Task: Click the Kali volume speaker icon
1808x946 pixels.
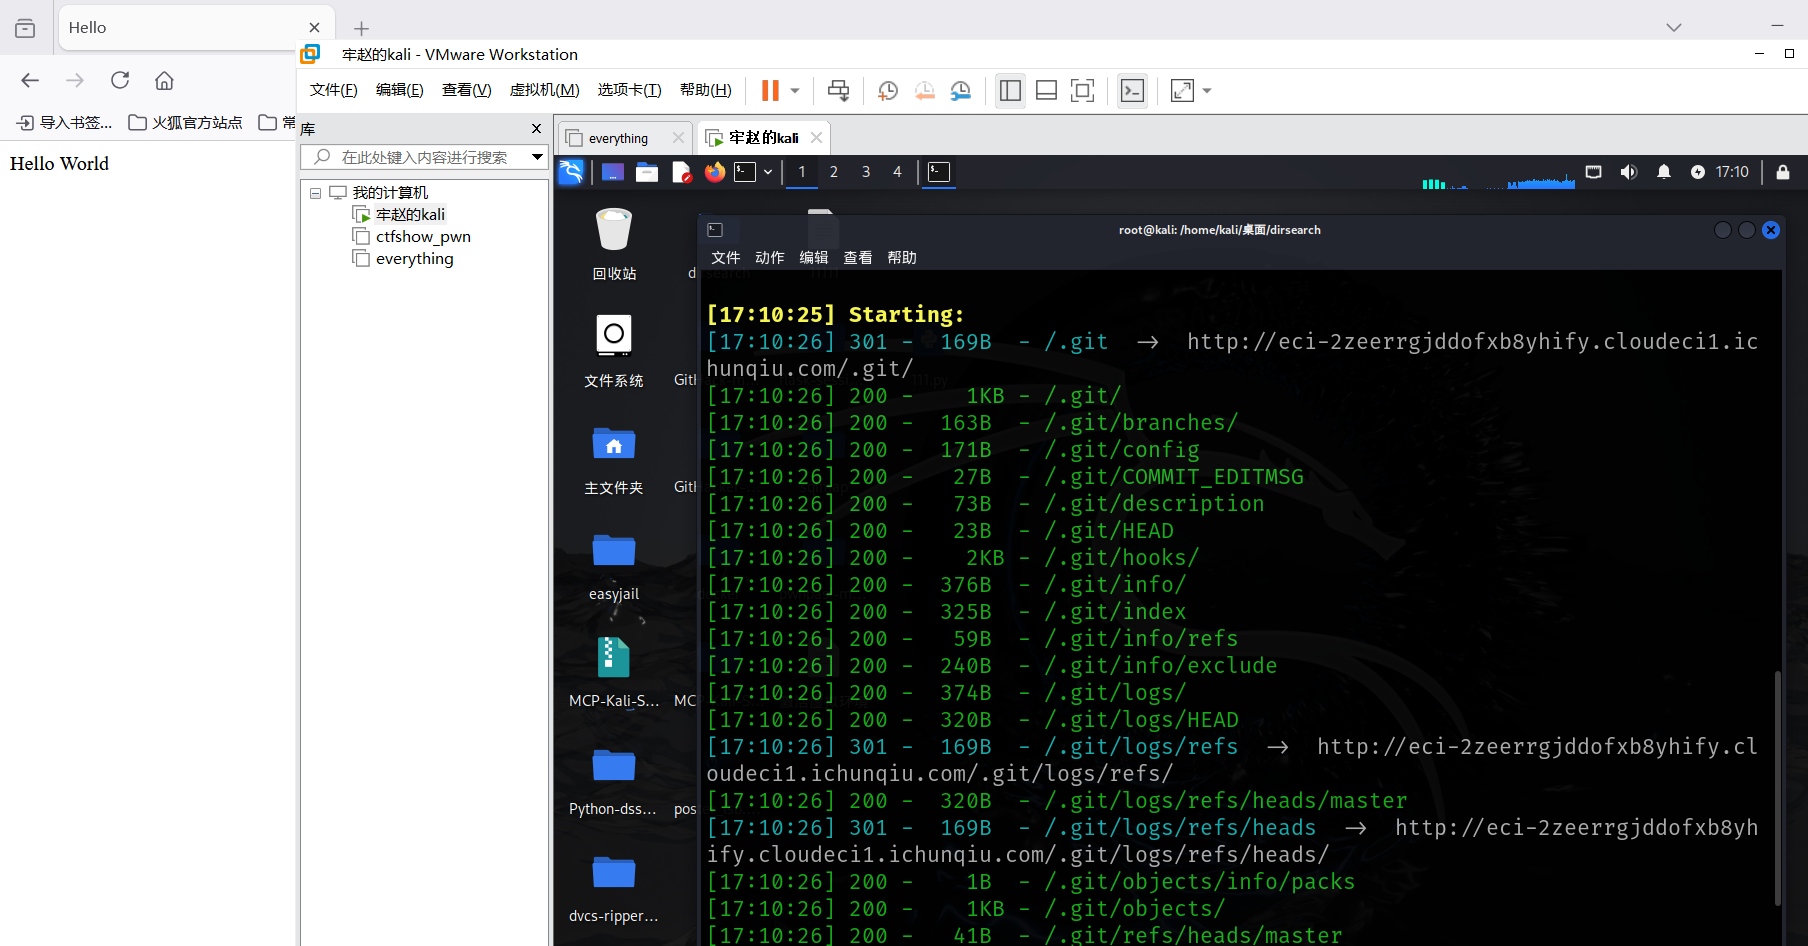Action: 1629,172
